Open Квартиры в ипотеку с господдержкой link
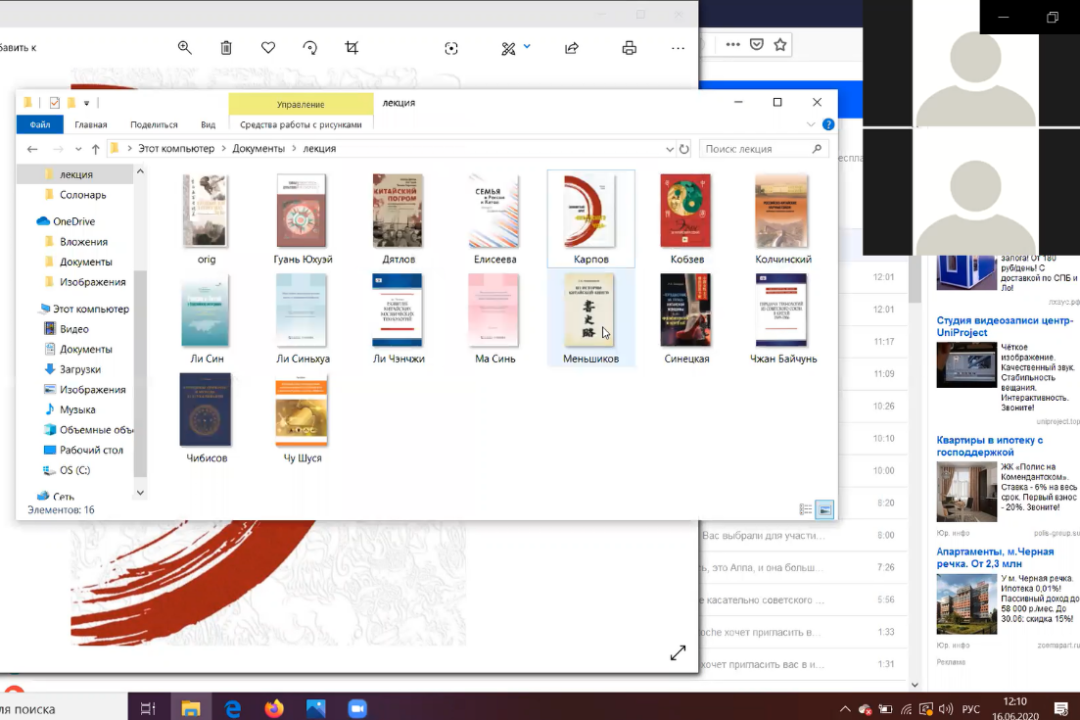Viewport: 1080px width, 720px height. (990, 446)
